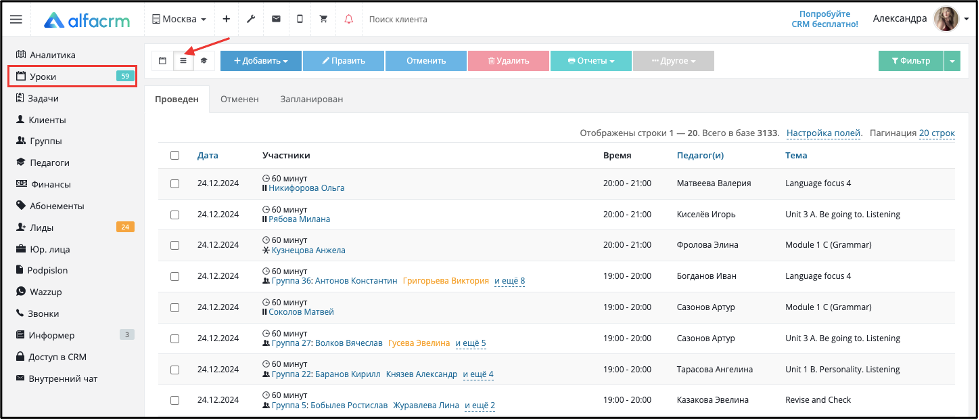Click the mobile phone icon

click(x=300, y=19)
